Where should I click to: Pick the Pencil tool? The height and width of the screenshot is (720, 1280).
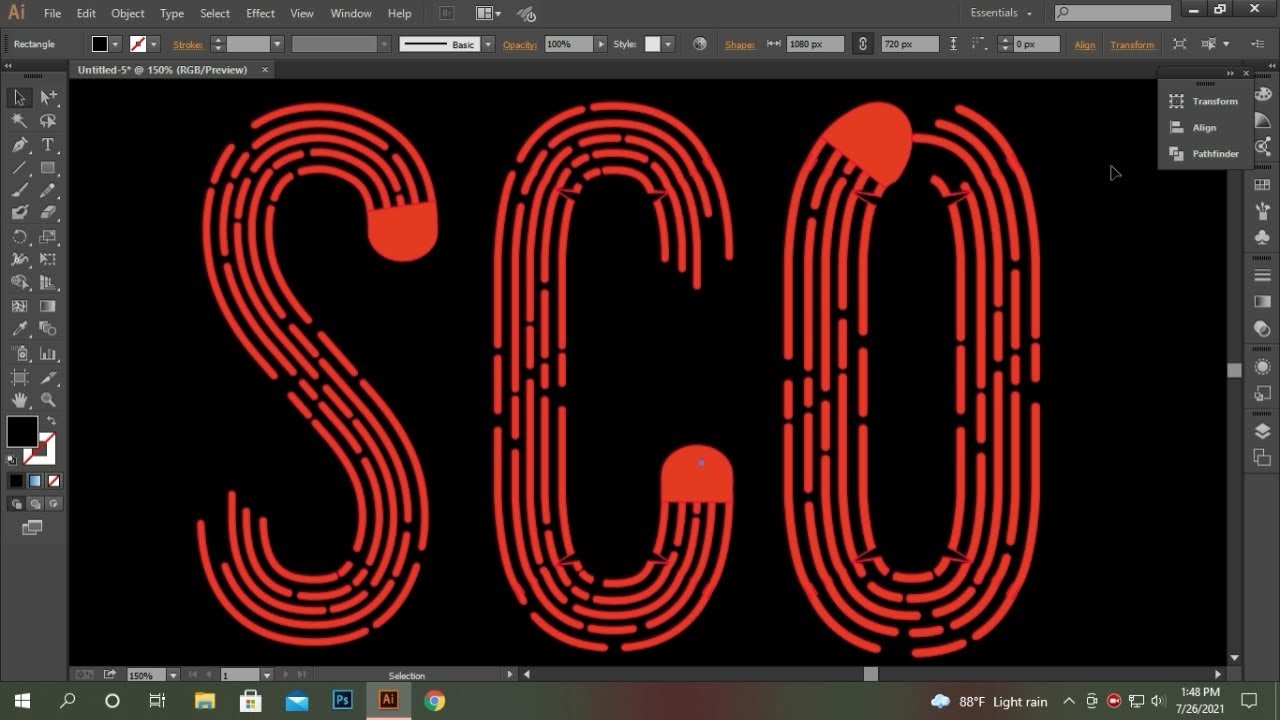pos(48,190)
